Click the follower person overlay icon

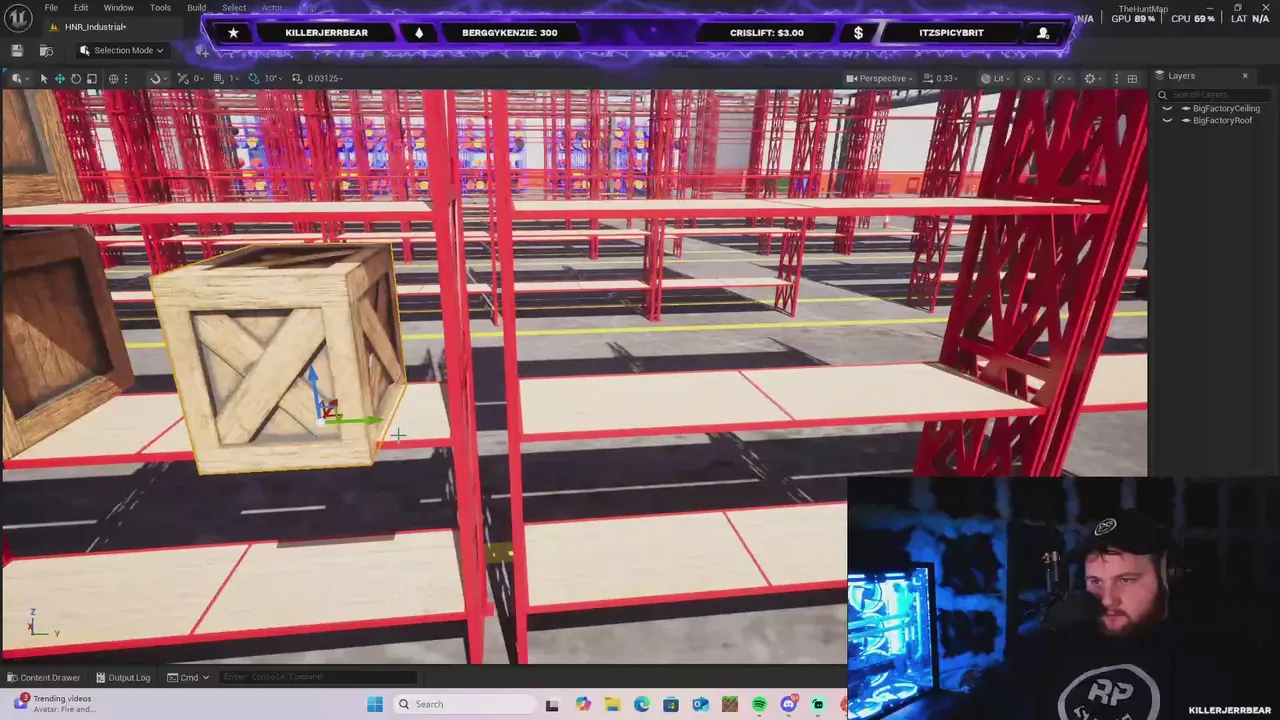(1043, 33)
